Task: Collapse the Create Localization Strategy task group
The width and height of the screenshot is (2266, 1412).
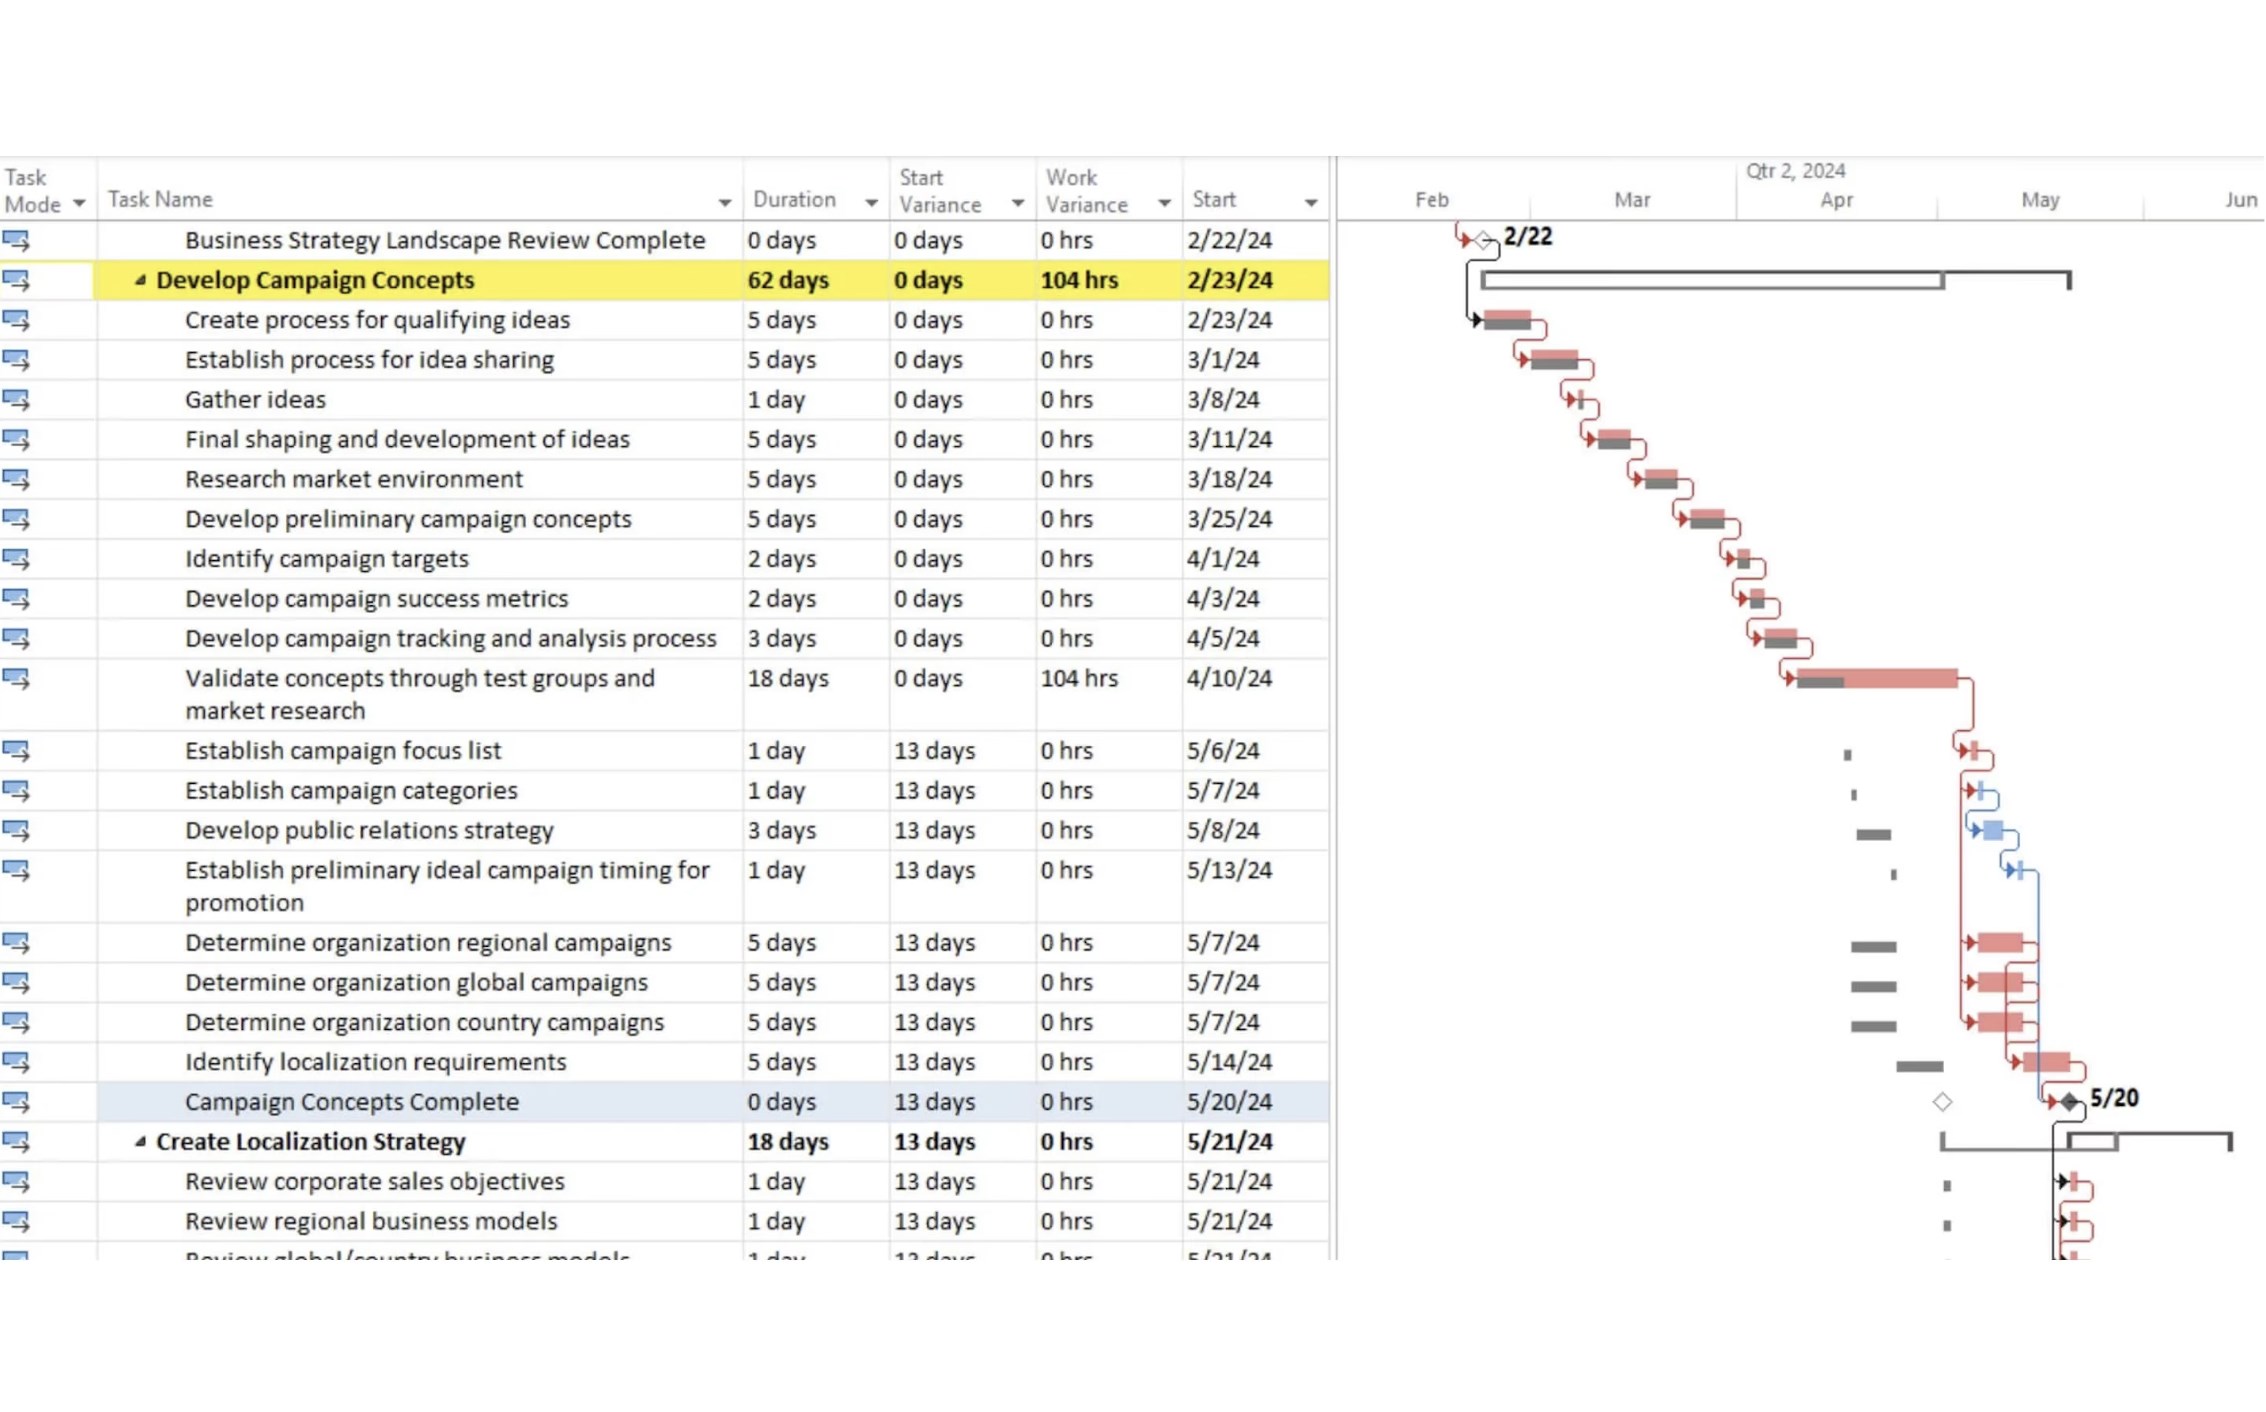Action: 142,1141
